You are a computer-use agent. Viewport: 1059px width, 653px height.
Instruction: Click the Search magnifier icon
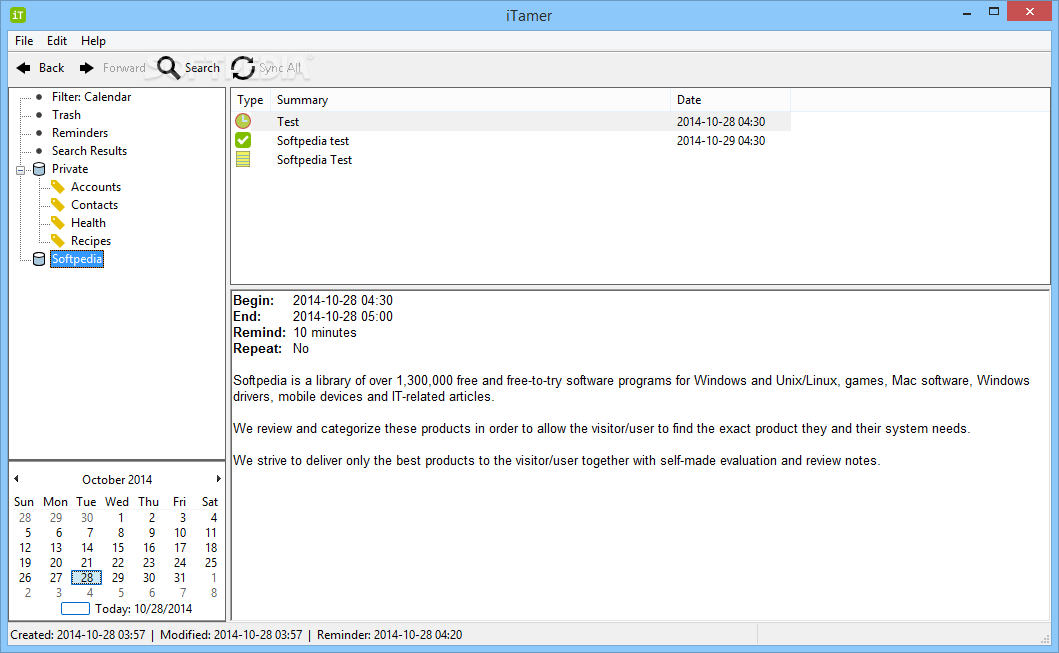[169, 68]
